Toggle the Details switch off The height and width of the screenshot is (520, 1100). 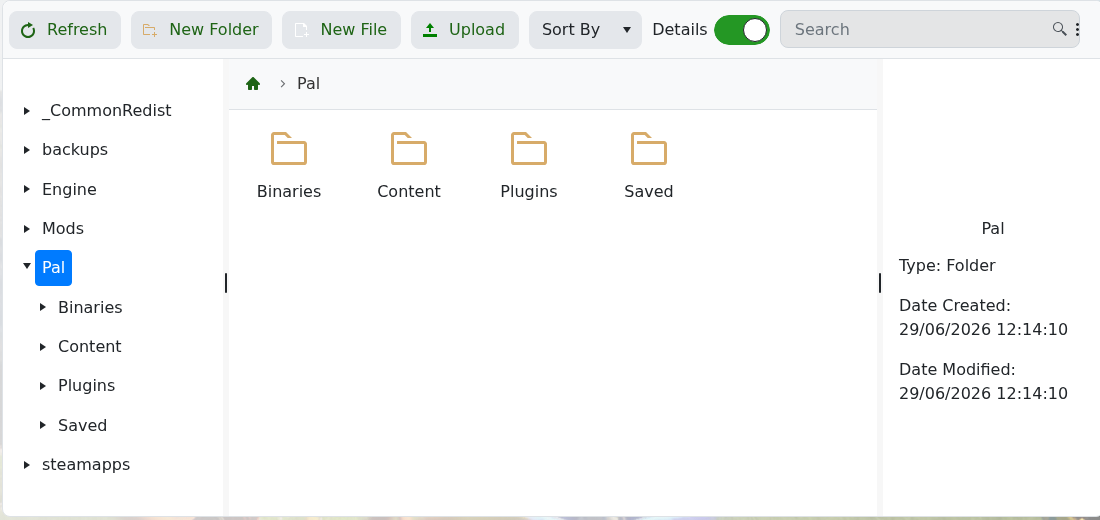pyautogui.click(x=742, y=30)
